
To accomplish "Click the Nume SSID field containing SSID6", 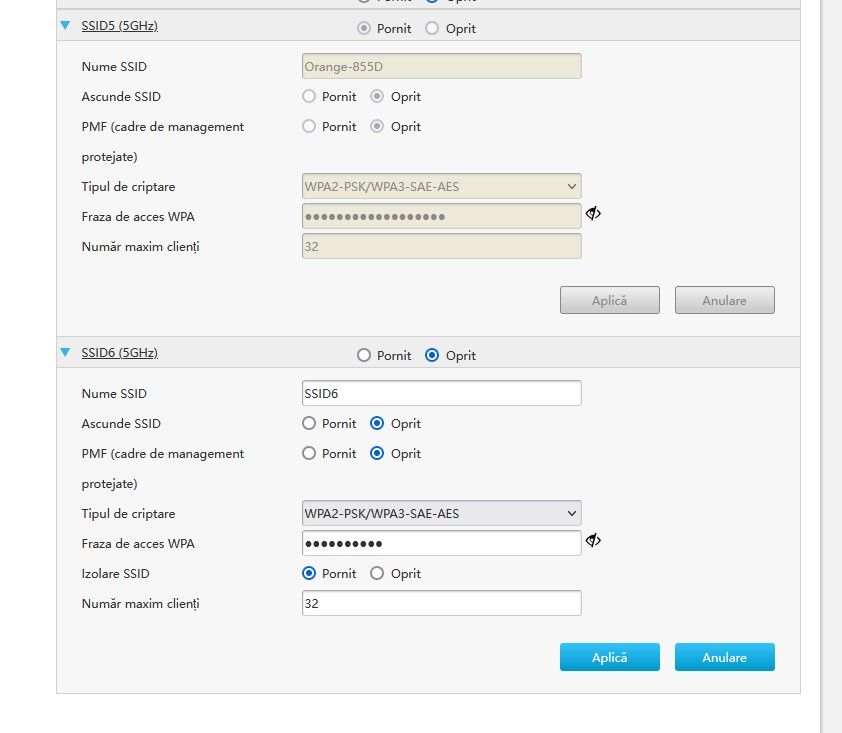I will [x=441, y=394].
